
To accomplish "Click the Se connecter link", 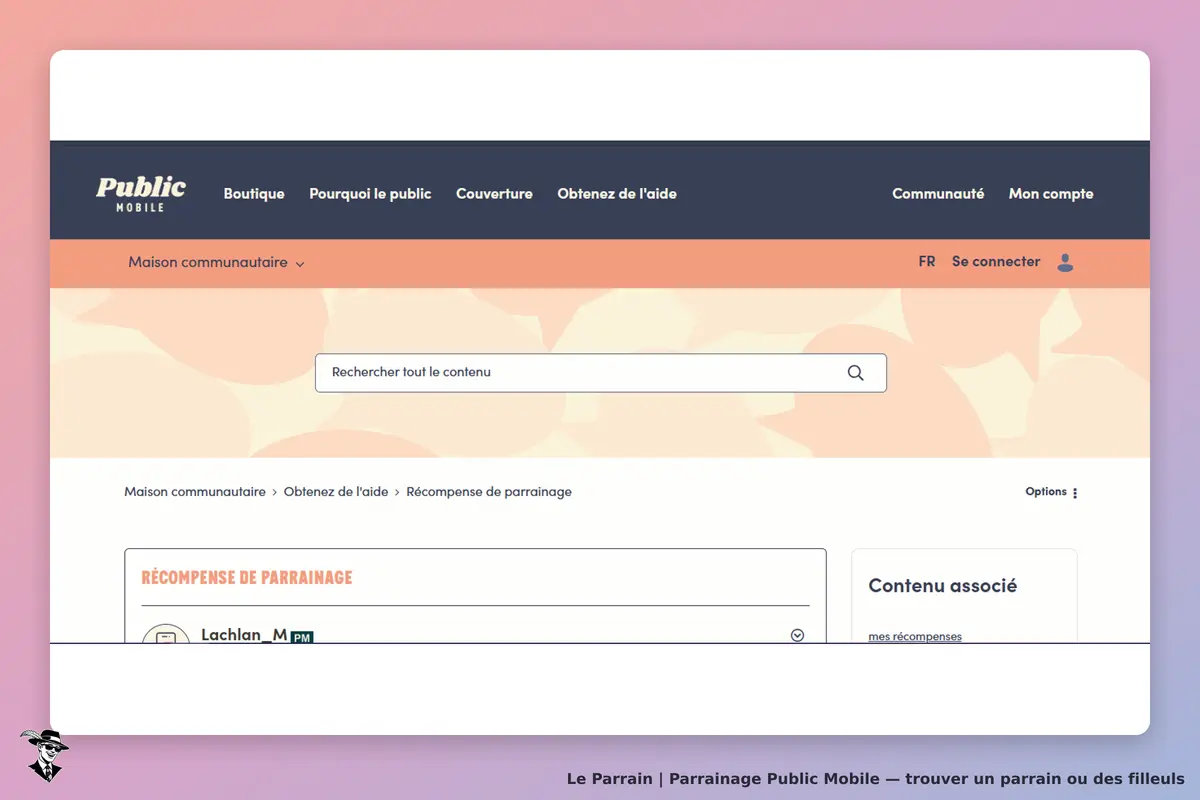I will point(996,262).
